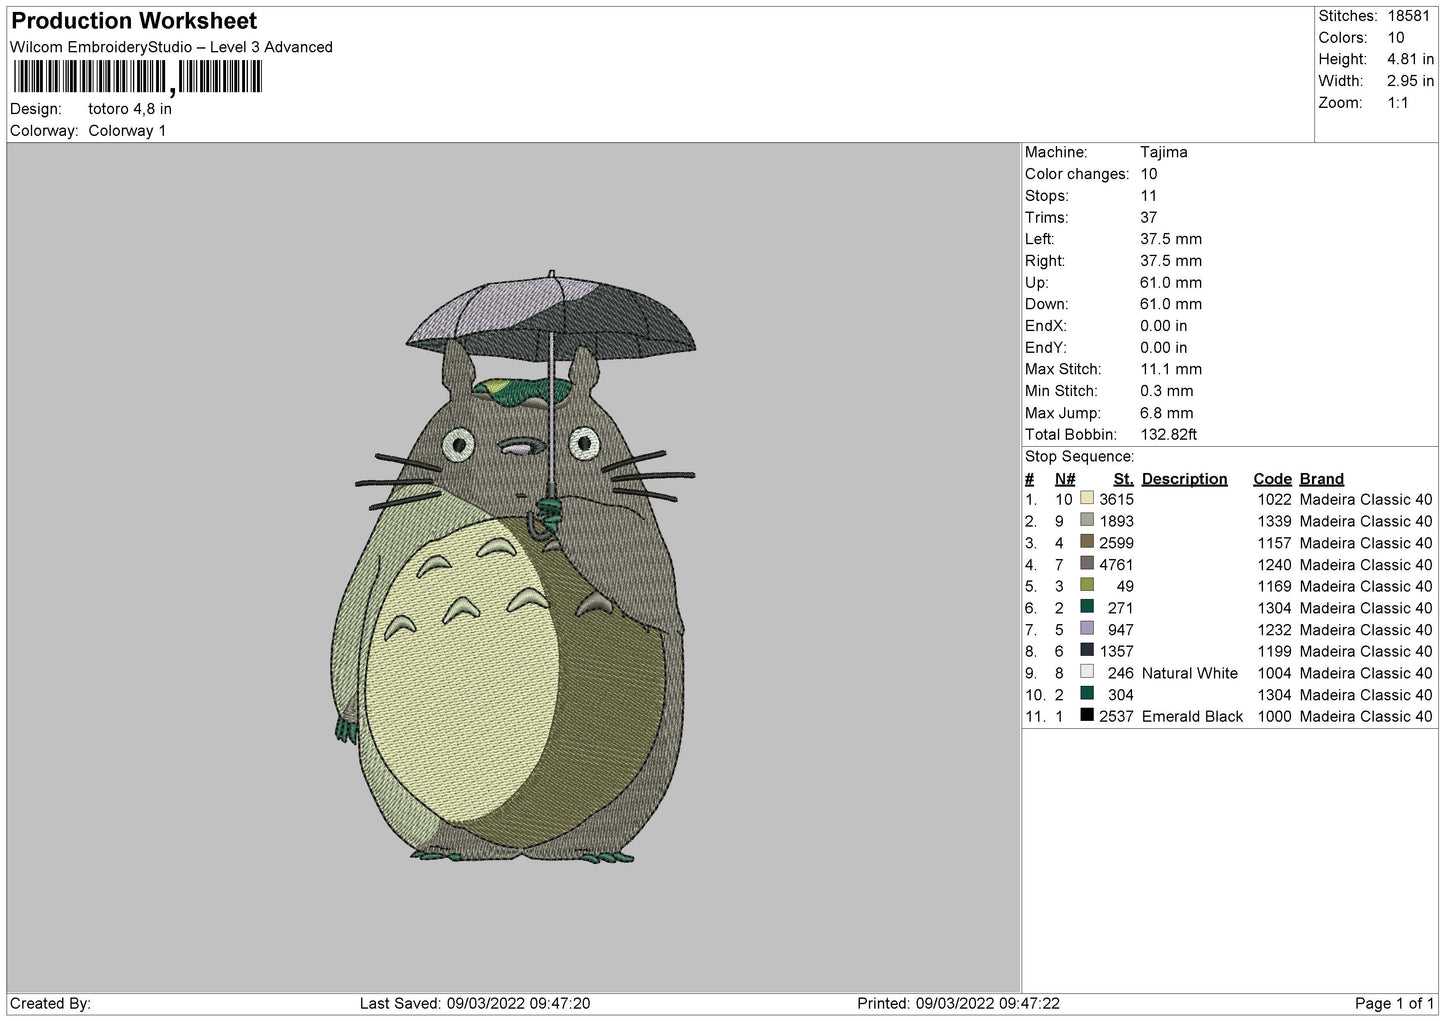
Task: Select the olive green swatch in stop 5
Action: 1087,586
